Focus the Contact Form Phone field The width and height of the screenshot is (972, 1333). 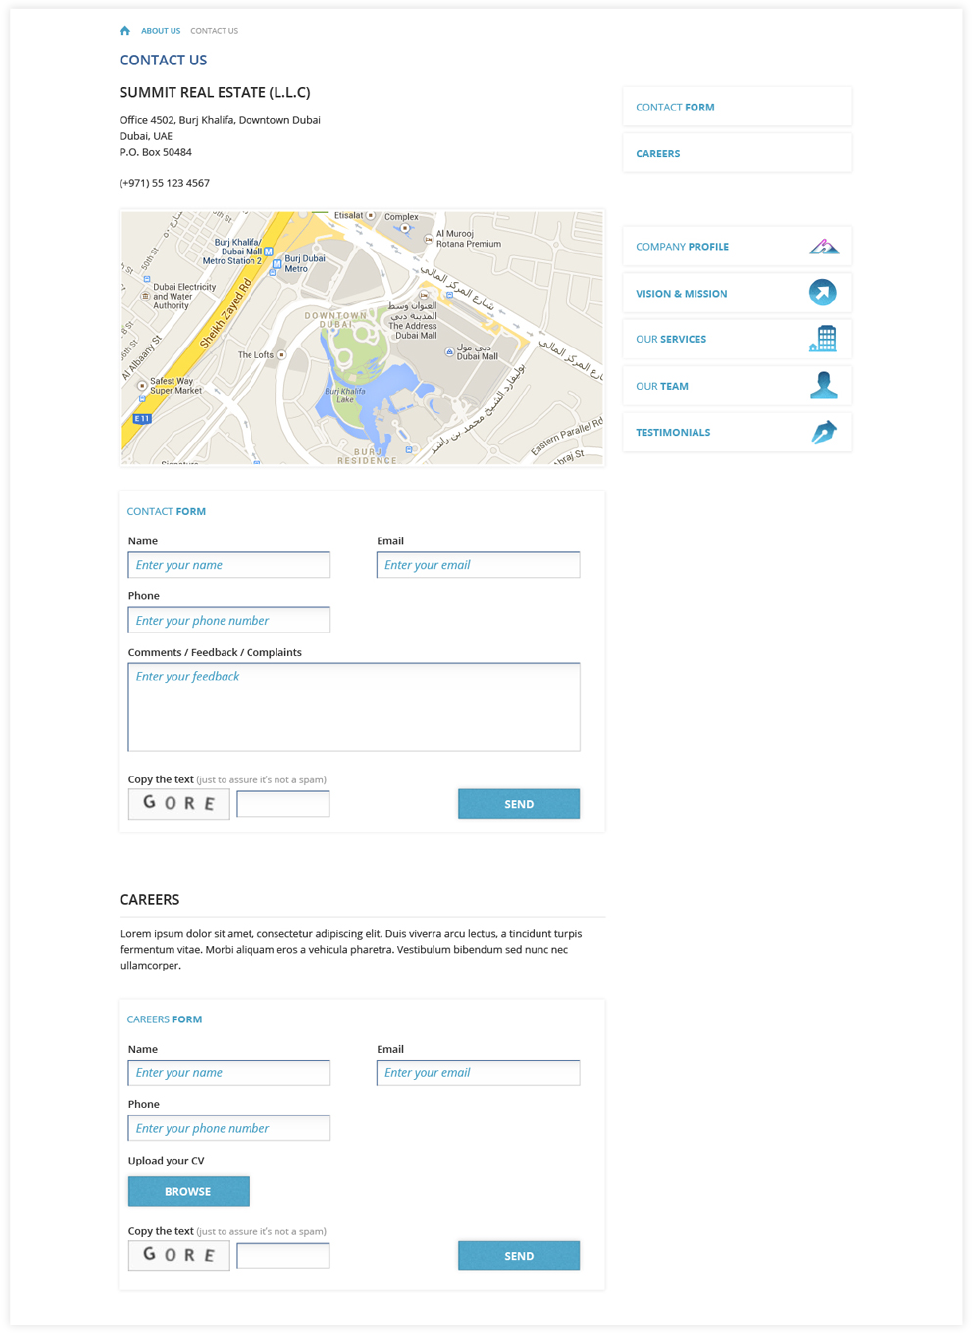tap(229, 620)
